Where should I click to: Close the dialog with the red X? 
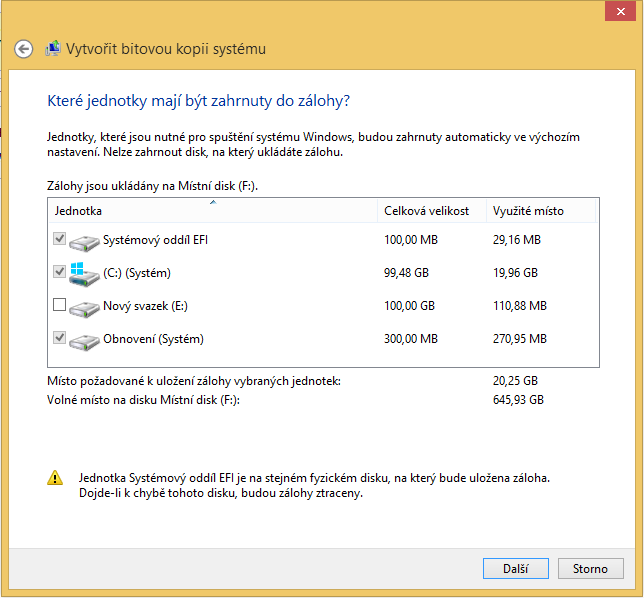click(x=621, y=12)
